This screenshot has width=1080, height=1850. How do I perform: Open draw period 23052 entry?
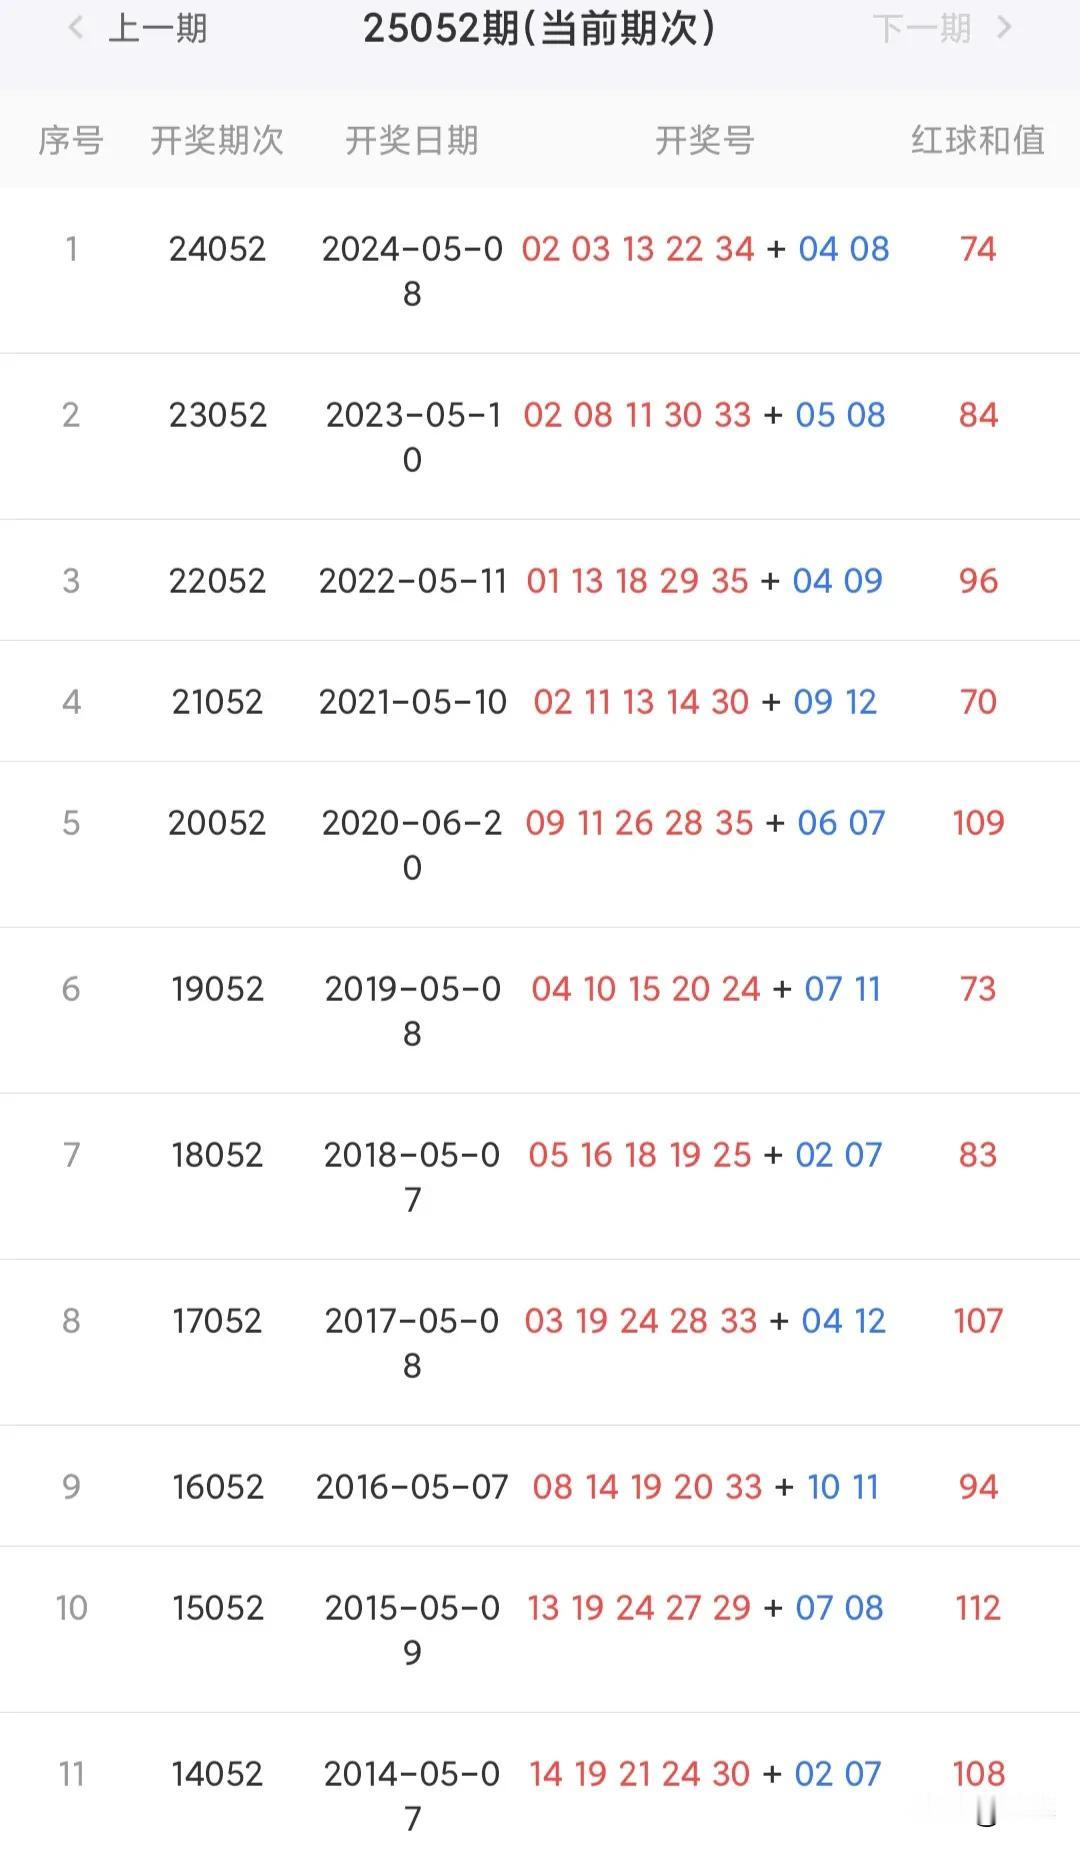pos(217,415)
